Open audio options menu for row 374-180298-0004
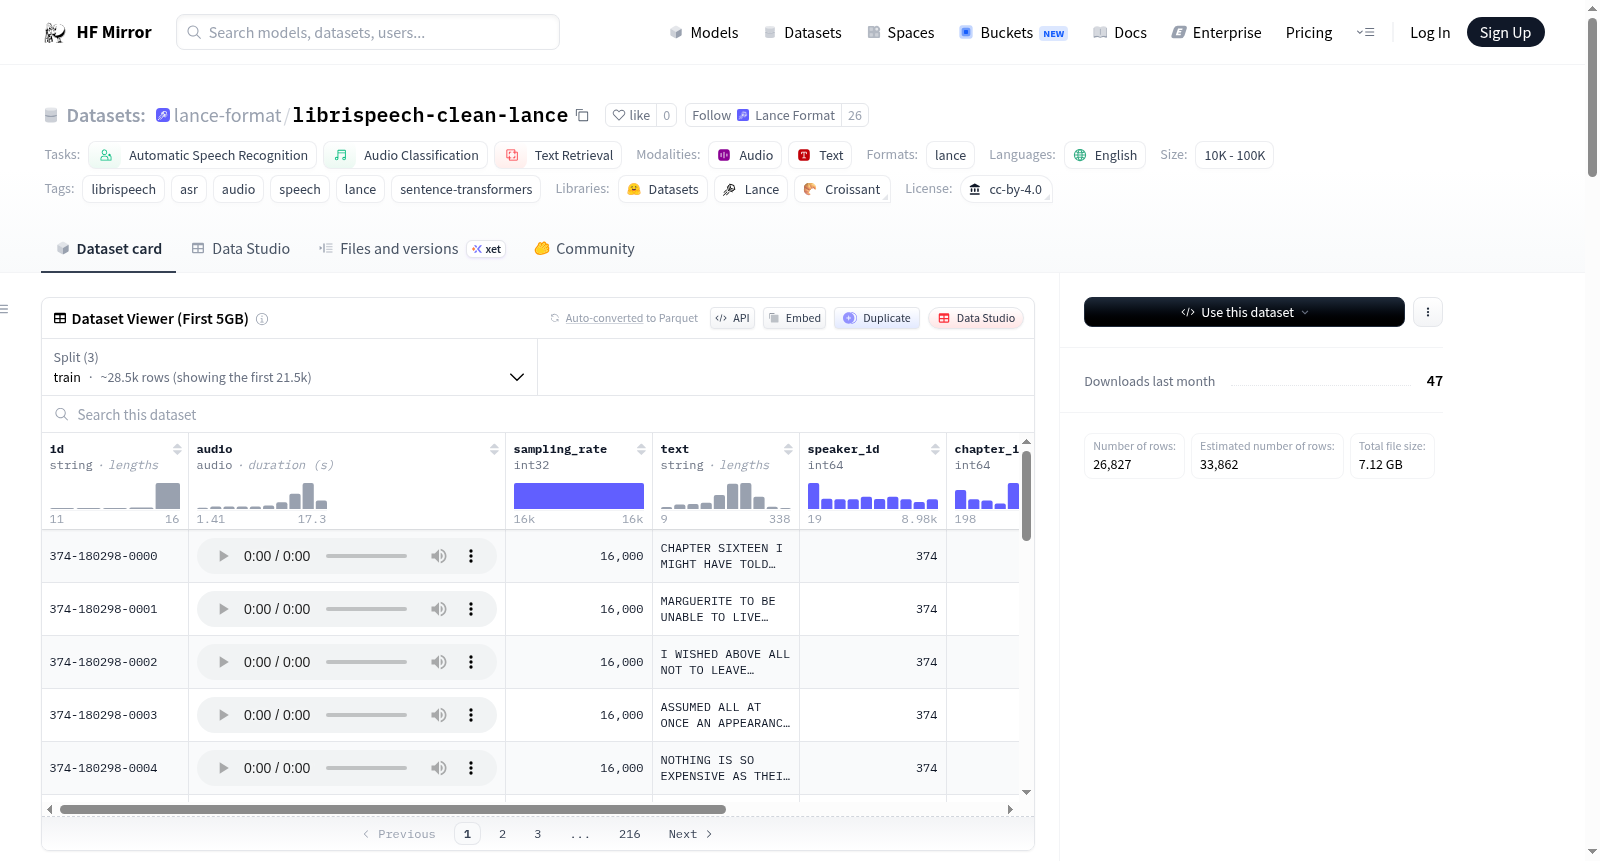The width and height of the screenshot is (1600, 861). [x=471, y=768]
